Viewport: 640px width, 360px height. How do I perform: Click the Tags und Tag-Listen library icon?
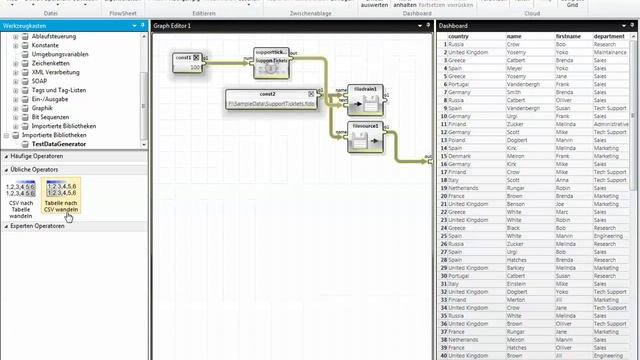(25, 90)
